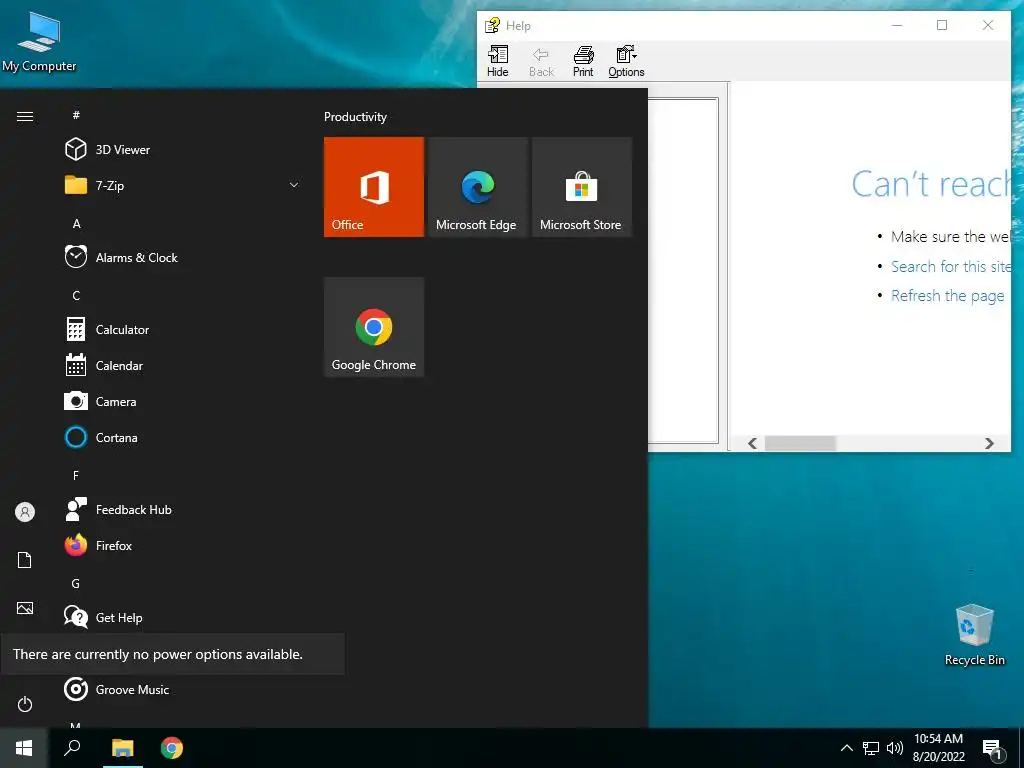Click Hide in the Help toolbar
The width and height of the screenshot is (1024, 768).
tap(498, 61)
